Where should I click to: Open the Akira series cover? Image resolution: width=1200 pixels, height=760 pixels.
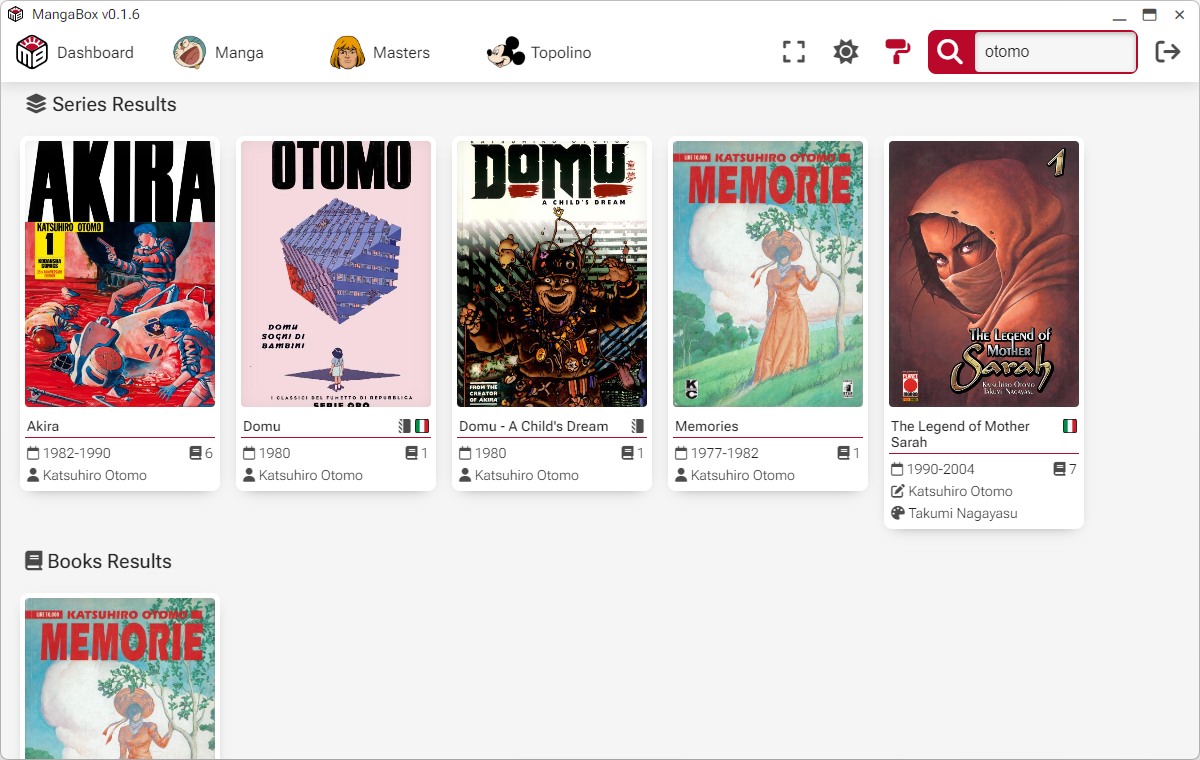[x=120, y=274]
